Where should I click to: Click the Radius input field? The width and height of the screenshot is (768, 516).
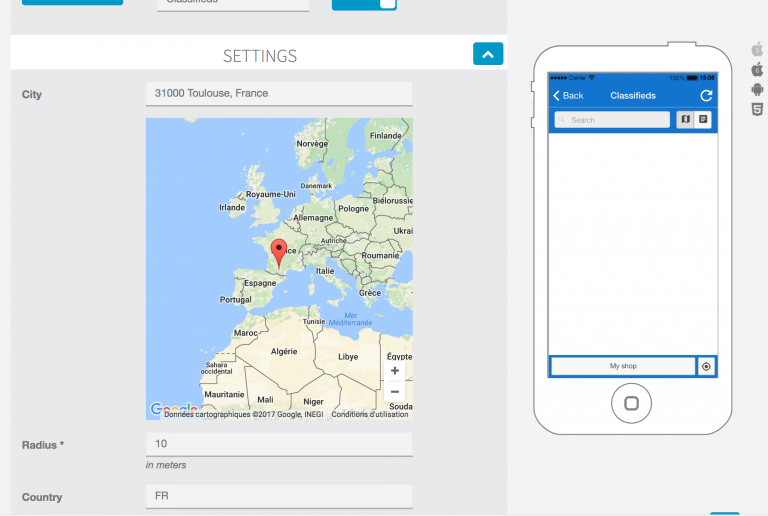[278, 444]
